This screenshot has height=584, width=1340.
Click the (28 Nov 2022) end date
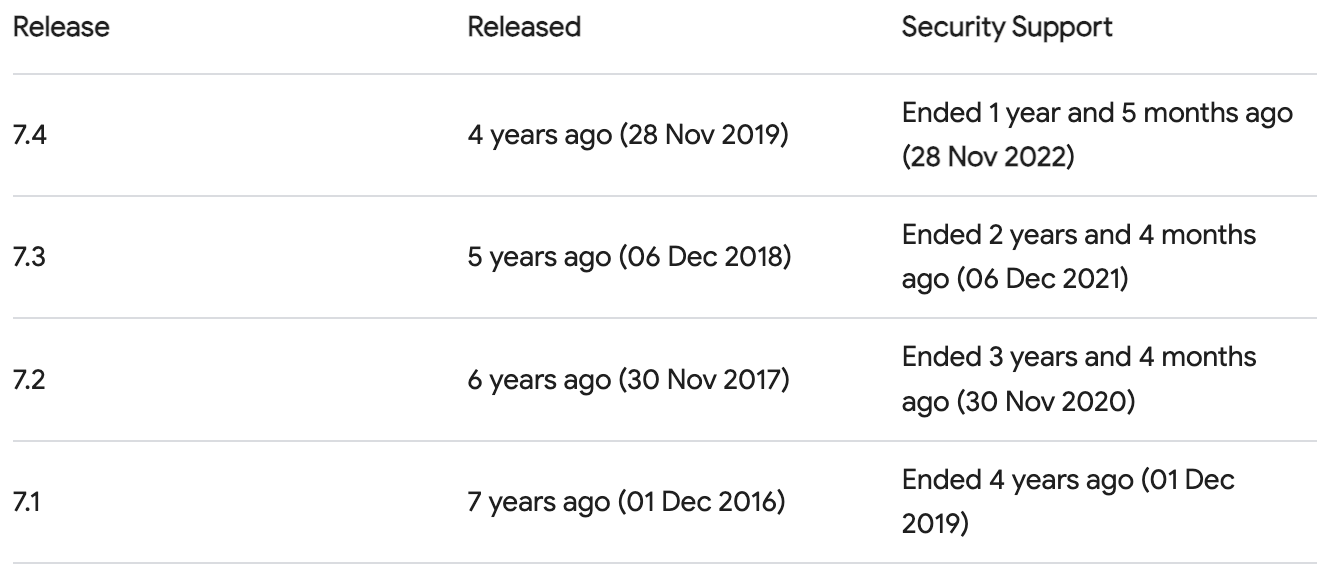pos(989,157)
